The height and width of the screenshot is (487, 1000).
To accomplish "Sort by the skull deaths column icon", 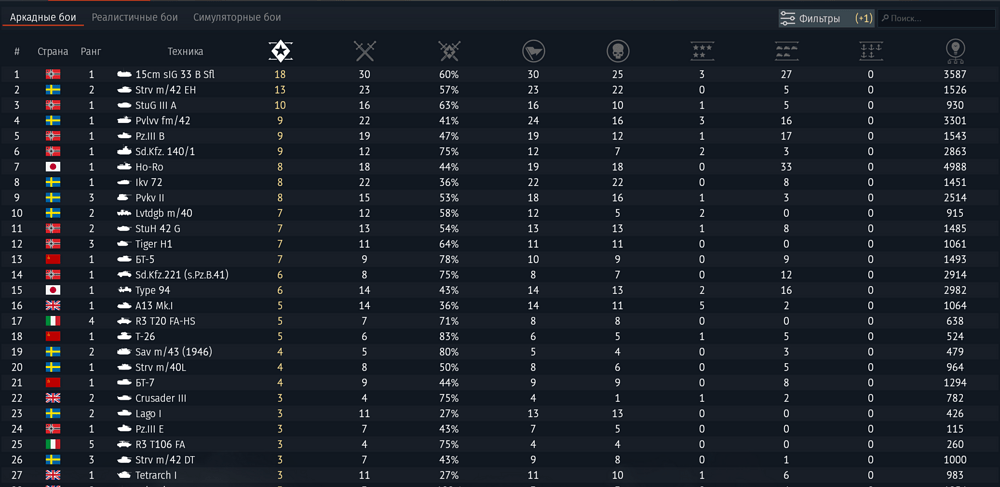I will pos(618,51).
